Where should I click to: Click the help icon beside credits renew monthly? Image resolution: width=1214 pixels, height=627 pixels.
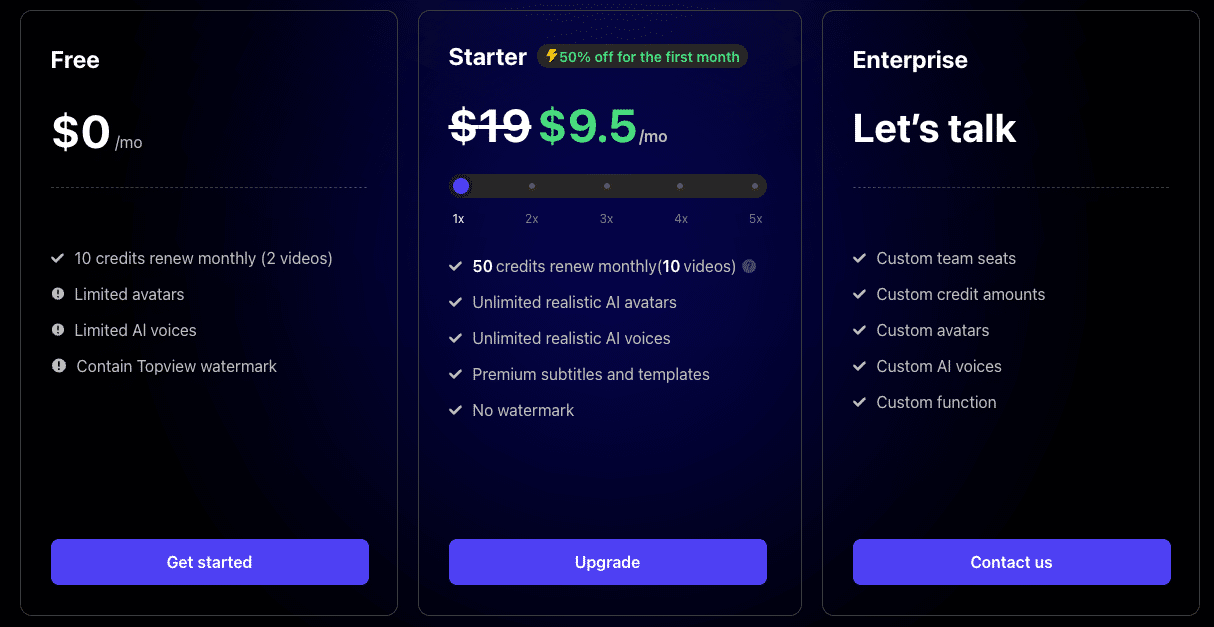[x=749, y=267]
